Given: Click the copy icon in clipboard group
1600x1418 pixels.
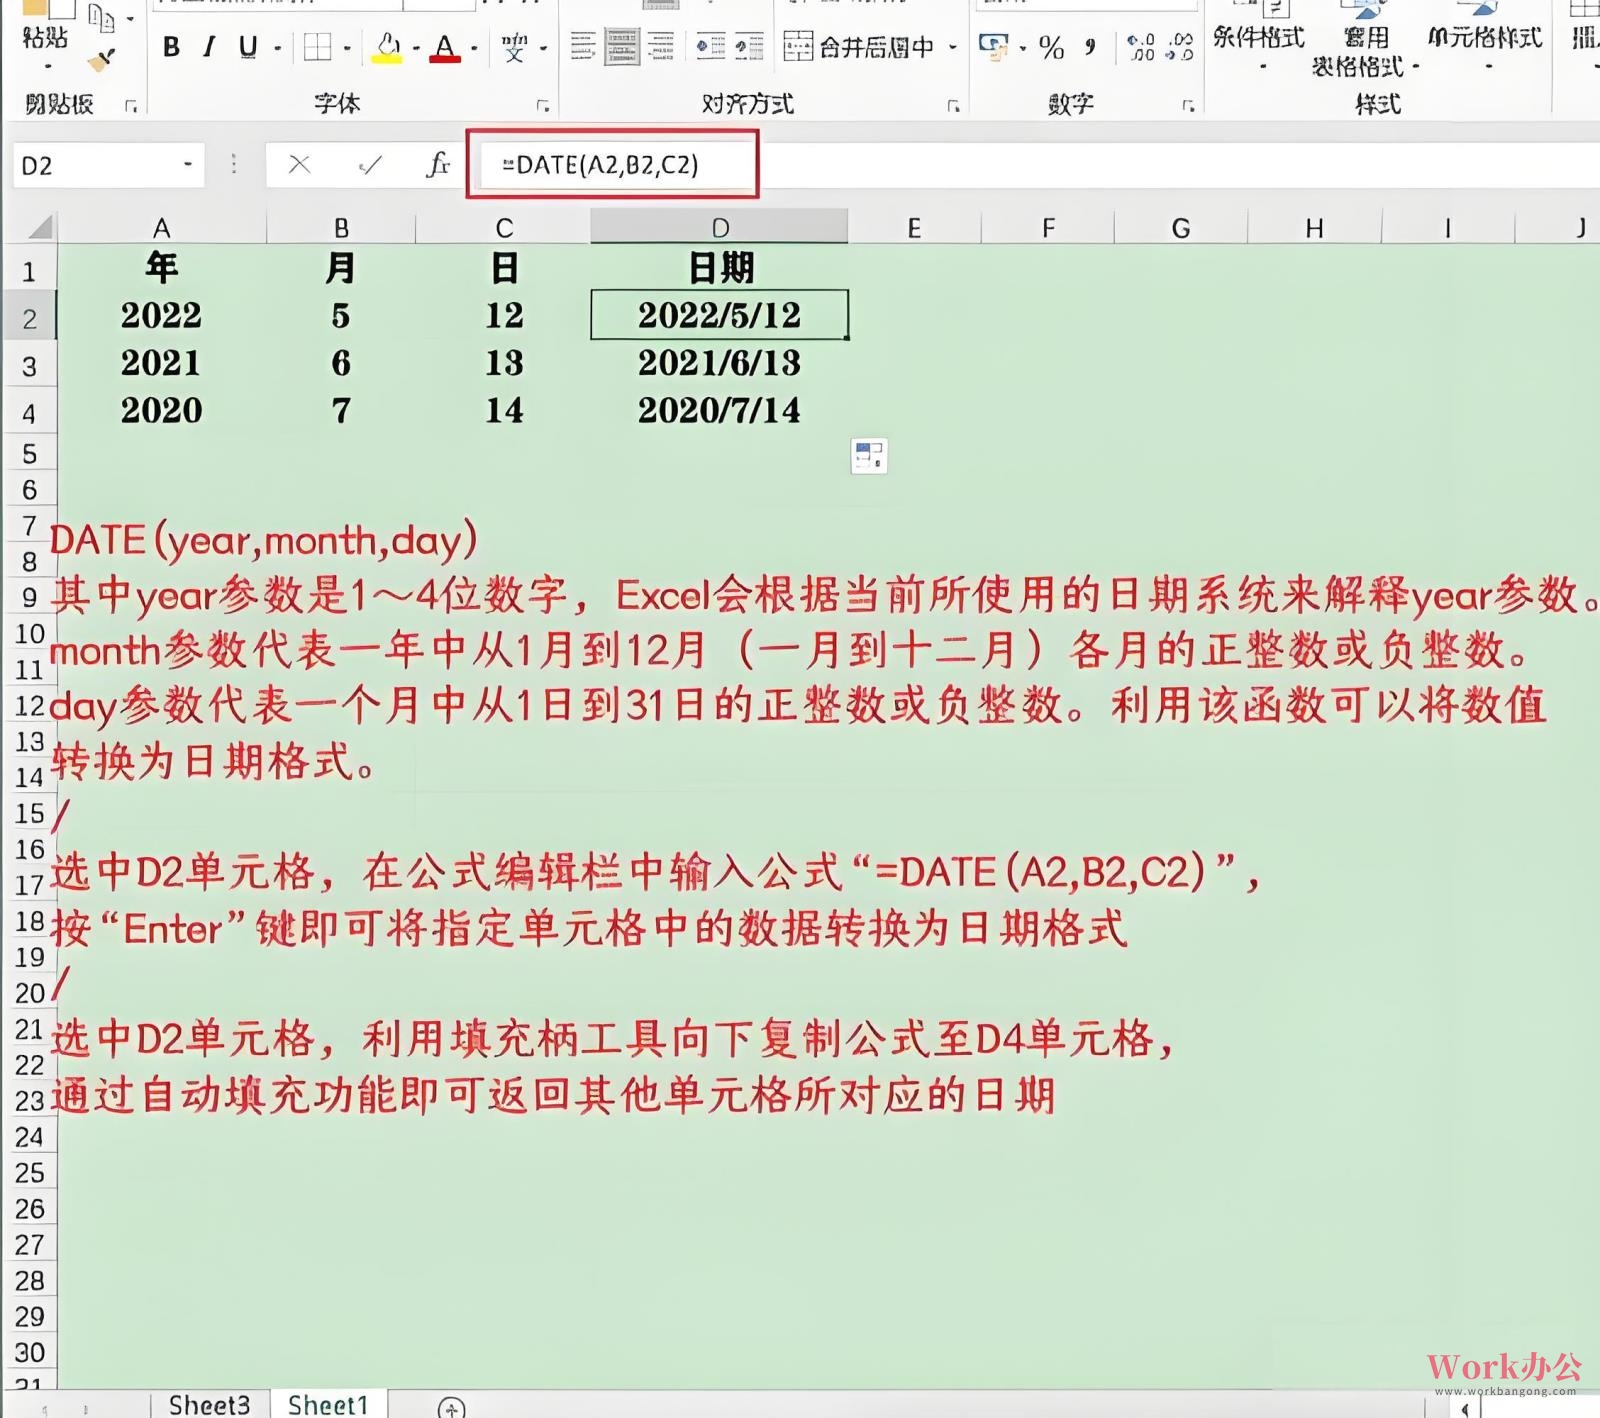Looking at the screenshot, I should coord(101,17).
